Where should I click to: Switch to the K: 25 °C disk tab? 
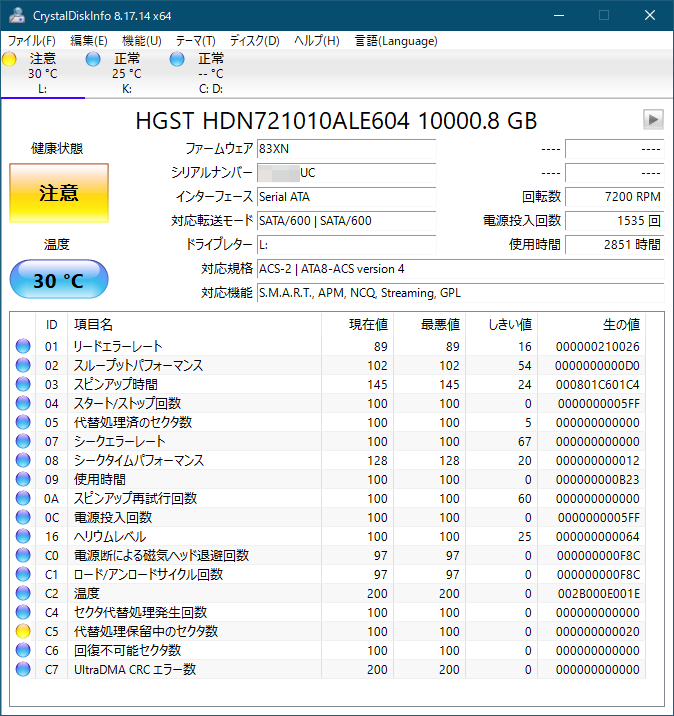[127, 73]
